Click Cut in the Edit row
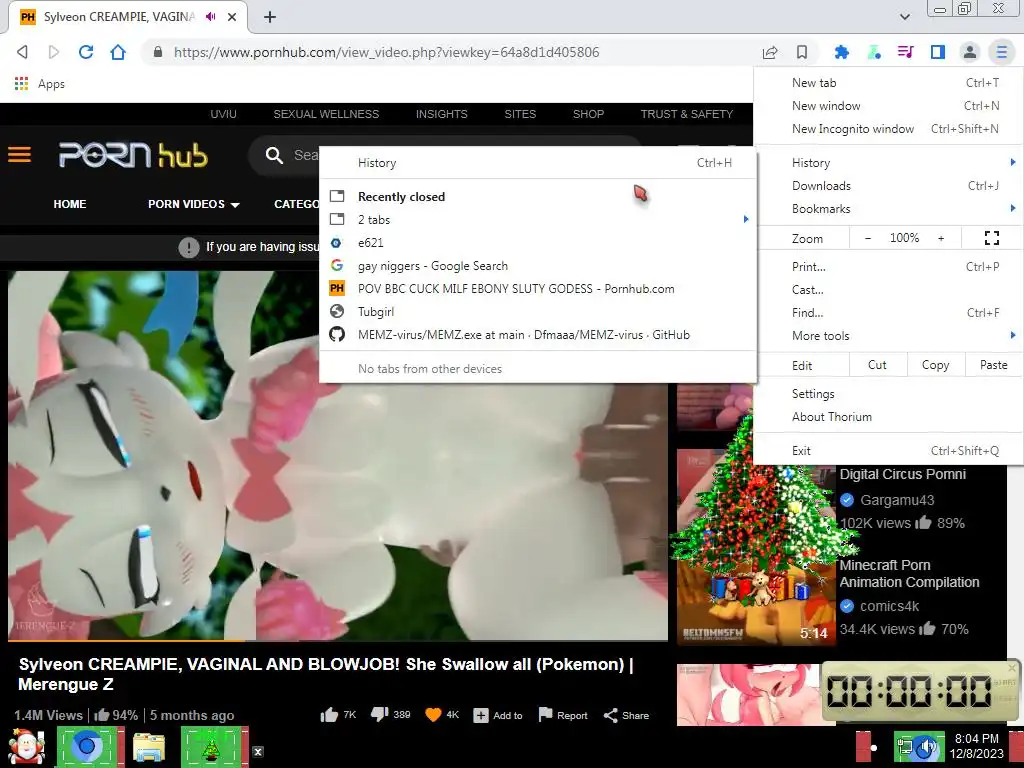 (x=878, y=365)
